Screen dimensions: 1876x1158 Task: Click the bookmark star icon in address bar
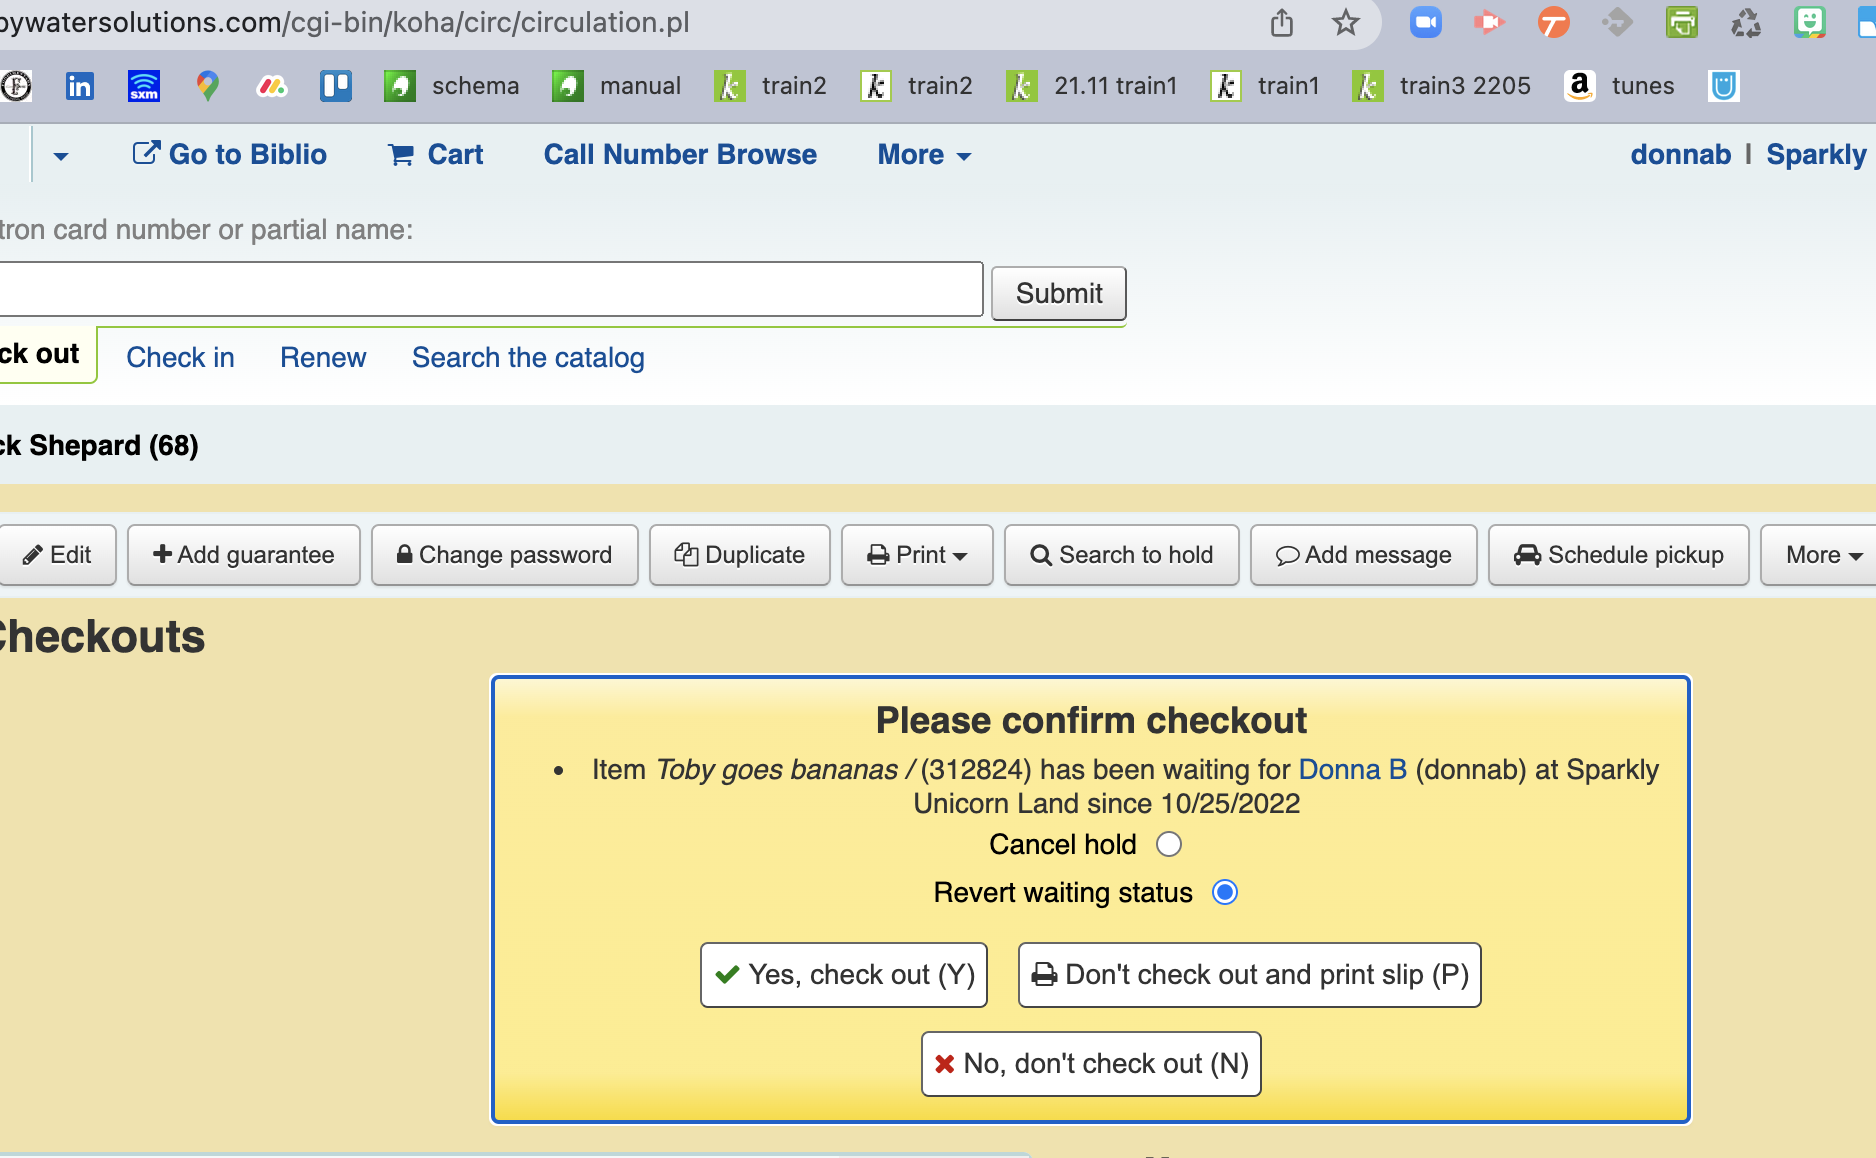1345,22
